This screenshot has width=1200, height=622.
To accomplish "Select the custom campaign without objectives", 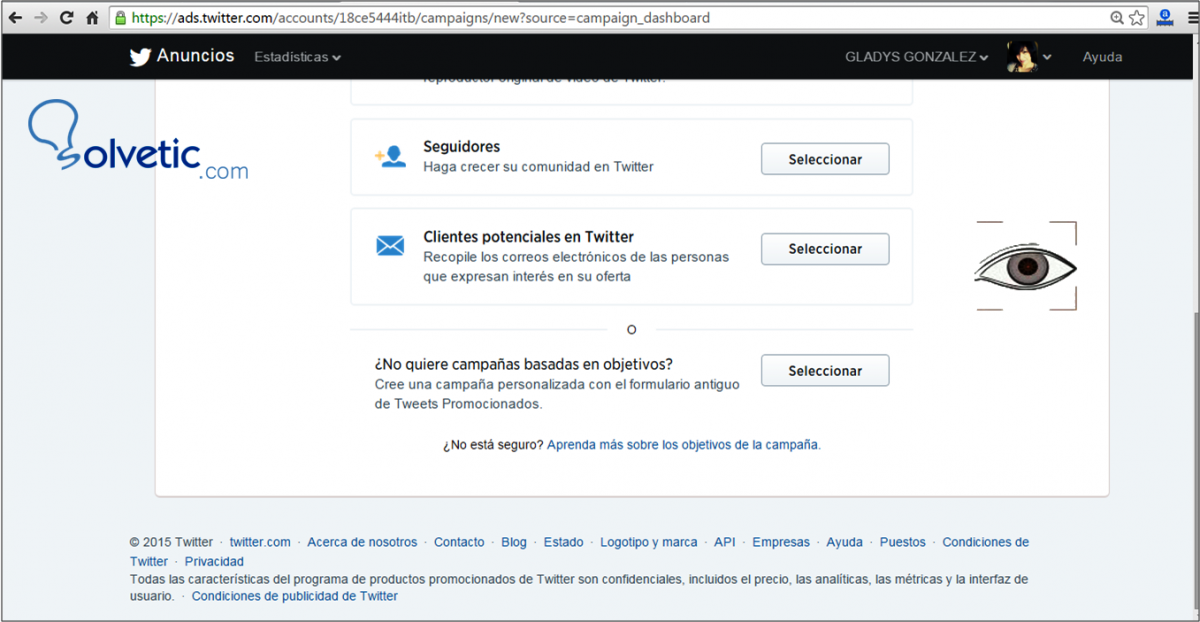I will [825, 371].
